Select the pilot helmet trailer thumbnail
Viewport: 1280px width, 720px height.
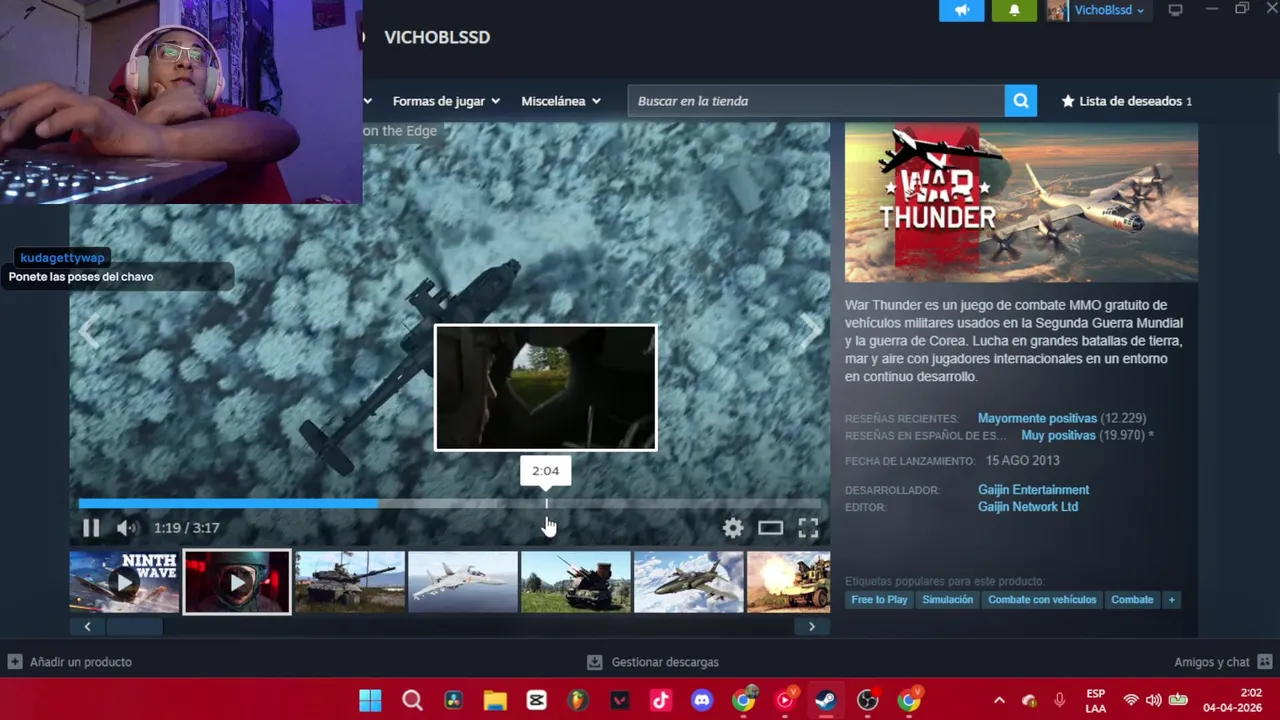coord(237,582)
